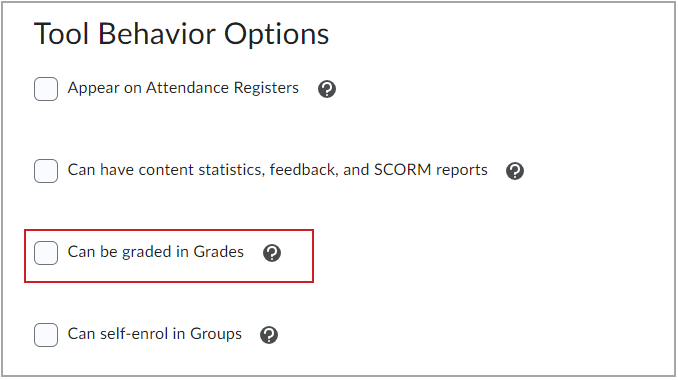The width and height of the screenshot is (678, 380).
Task: Enable Appear on Attendance Registers checkbox
Action: coord(46,89)
